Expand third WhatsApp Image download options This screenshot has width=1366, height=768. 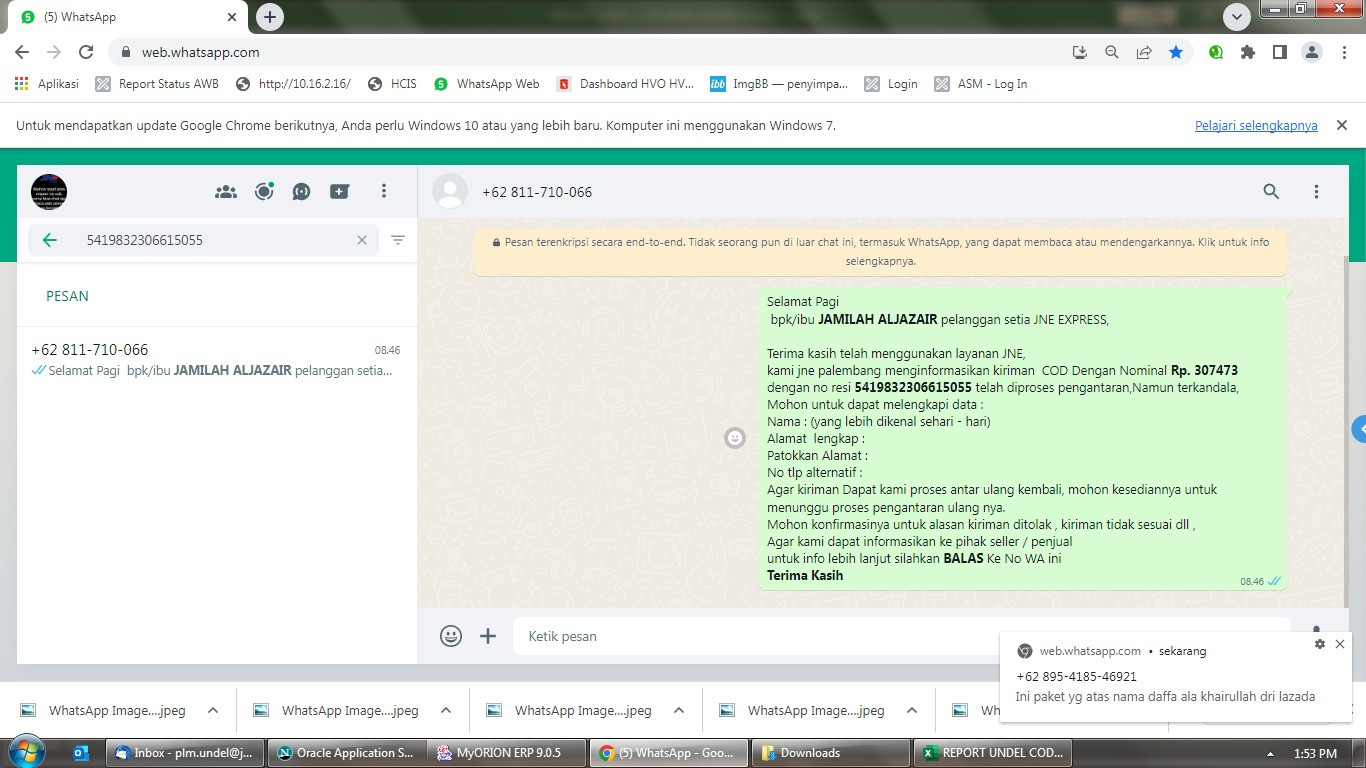(679, 710)
